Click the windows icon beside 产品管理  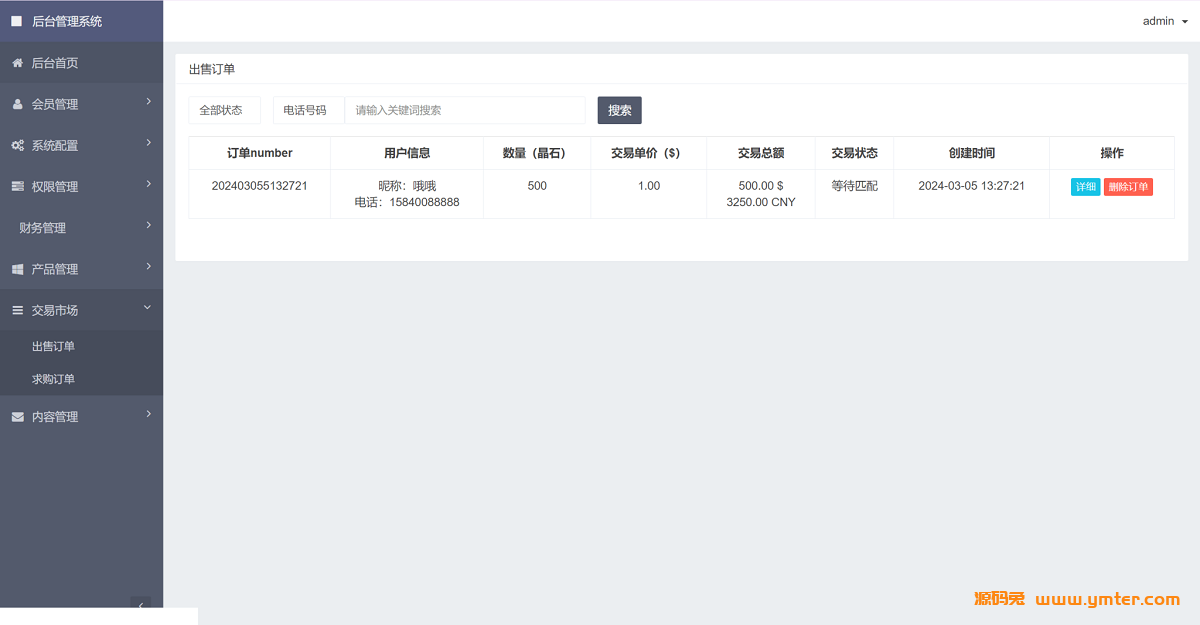[x=17, y=269]
